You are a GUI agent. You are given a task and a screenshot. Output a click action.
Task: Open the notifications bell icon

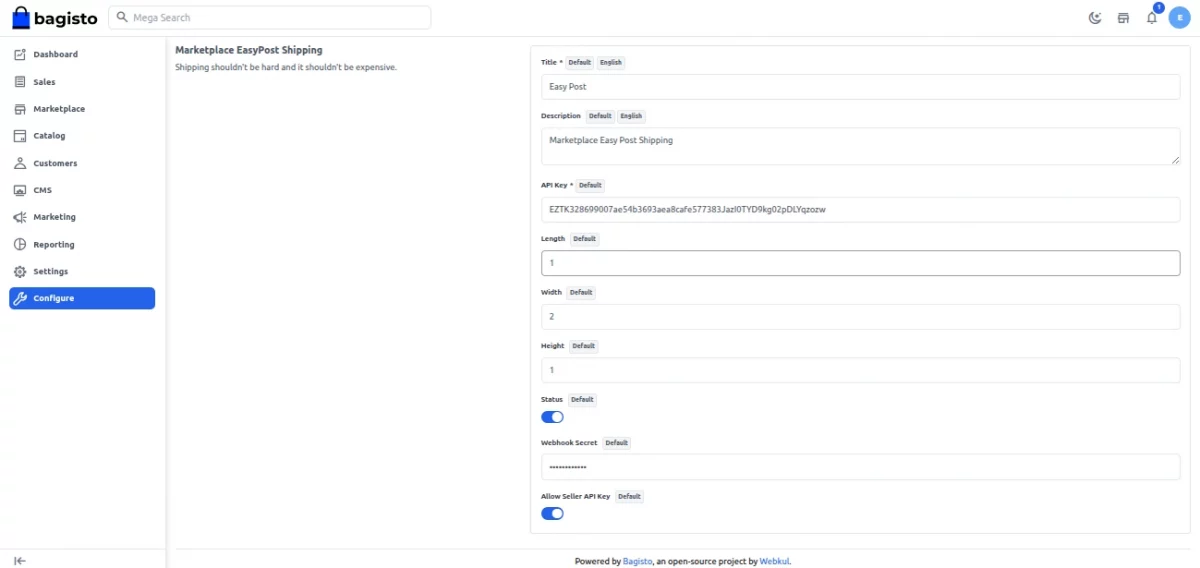pyautogui.click(x=1152, y=18)
